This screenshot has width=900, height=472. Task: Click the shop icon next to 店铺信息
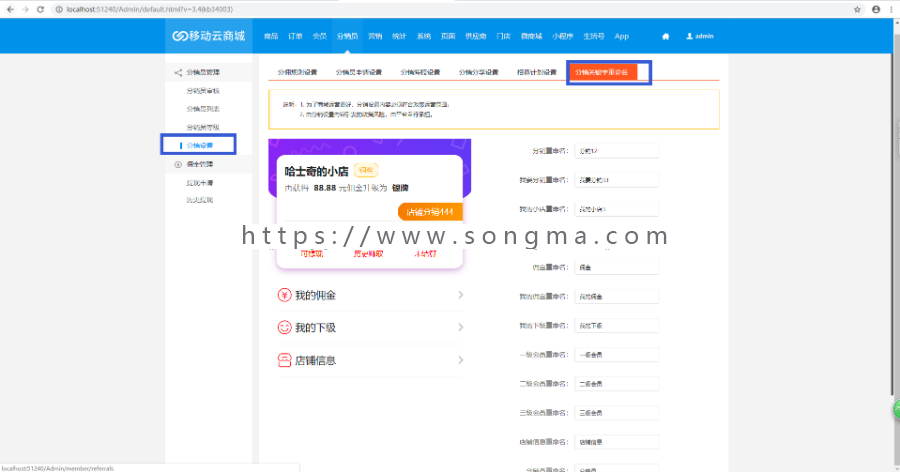click(284, 360)
